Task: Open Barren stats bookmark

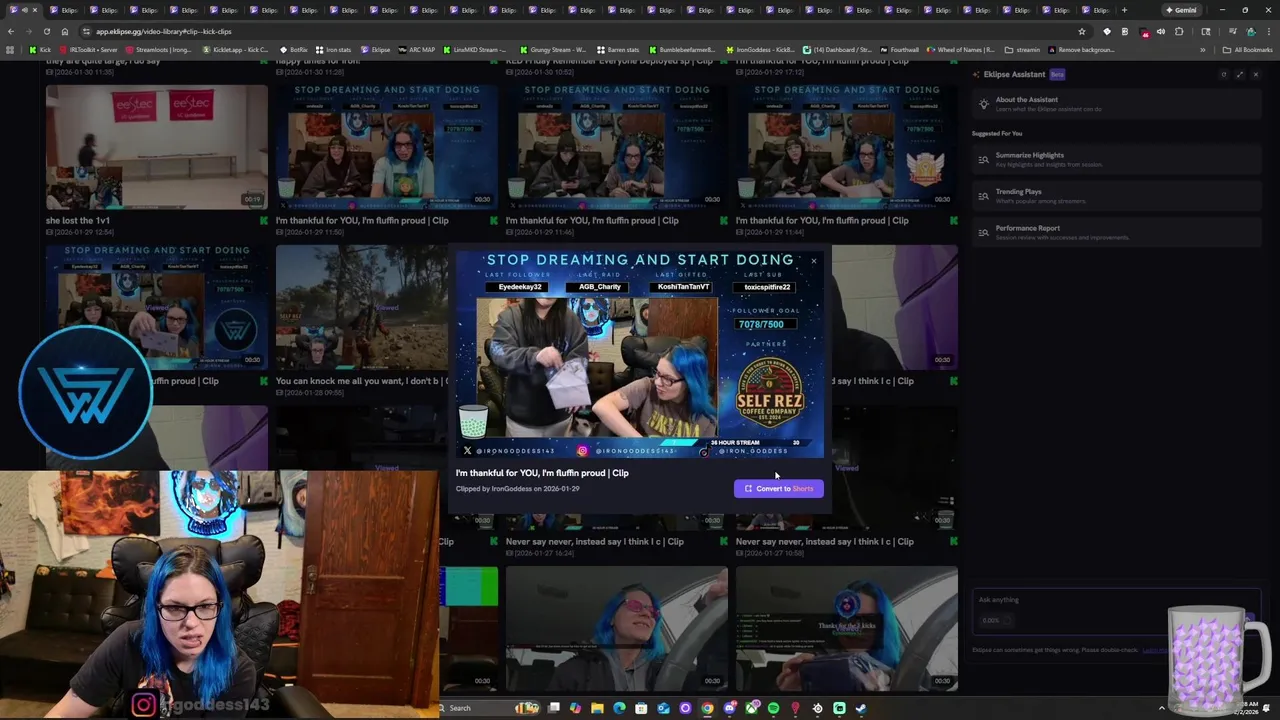Action: (x=618, y=49)
